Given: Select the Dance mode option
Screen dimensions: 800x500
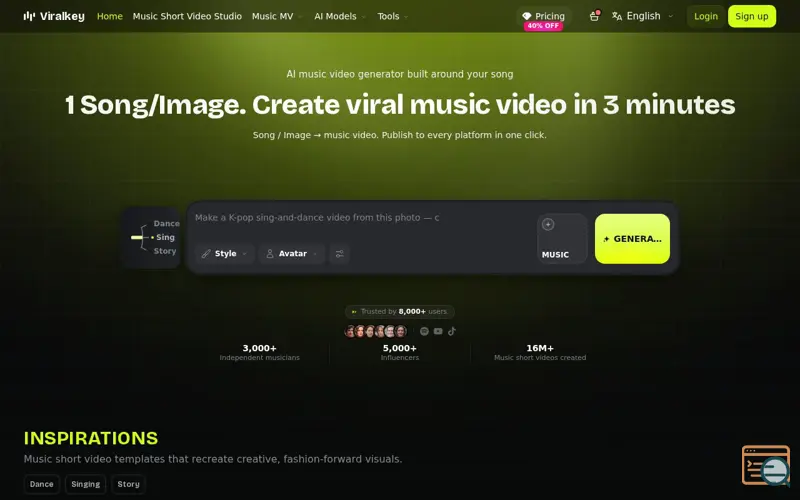Looking at the screenshot, I should click(166, 223).
